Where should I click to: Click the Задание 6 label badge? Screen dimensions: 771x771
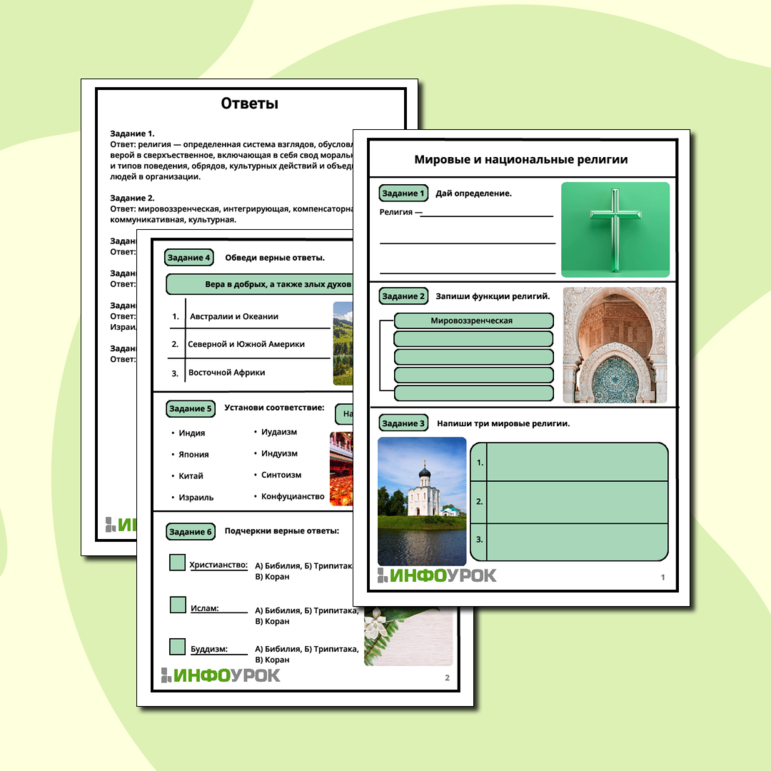(x=189, y=531)
